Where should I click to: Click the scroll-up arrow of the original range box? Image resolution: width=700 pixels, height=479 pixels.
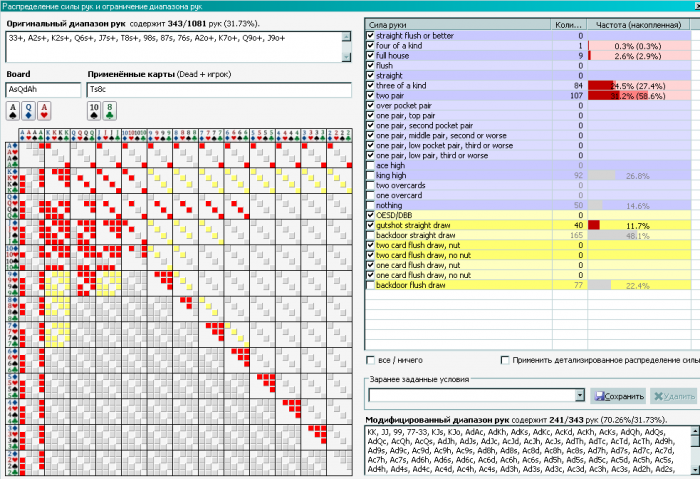[346, 37]
